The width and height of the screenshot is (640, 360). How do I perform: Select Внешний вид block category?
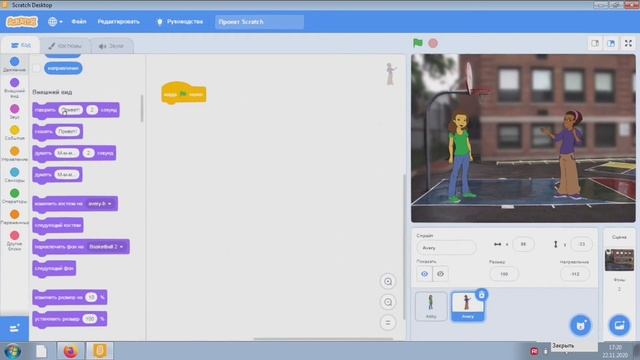click(x=14, y=88)
